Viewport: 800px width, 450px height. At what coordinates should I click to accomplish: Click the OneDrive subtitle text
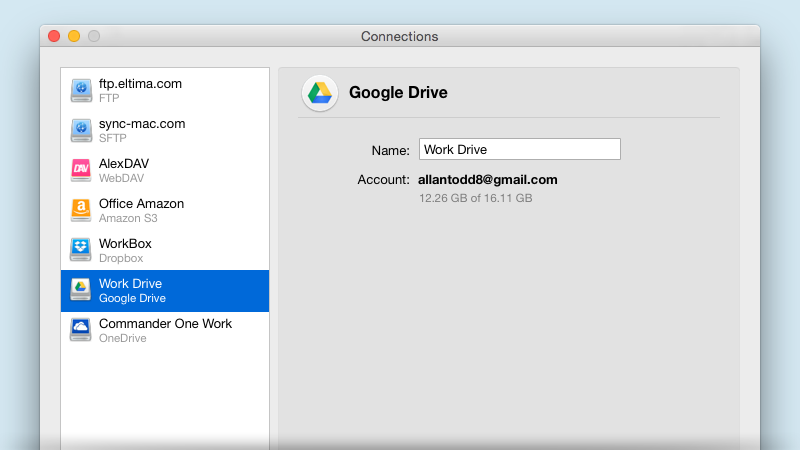(x=122, y=338)
